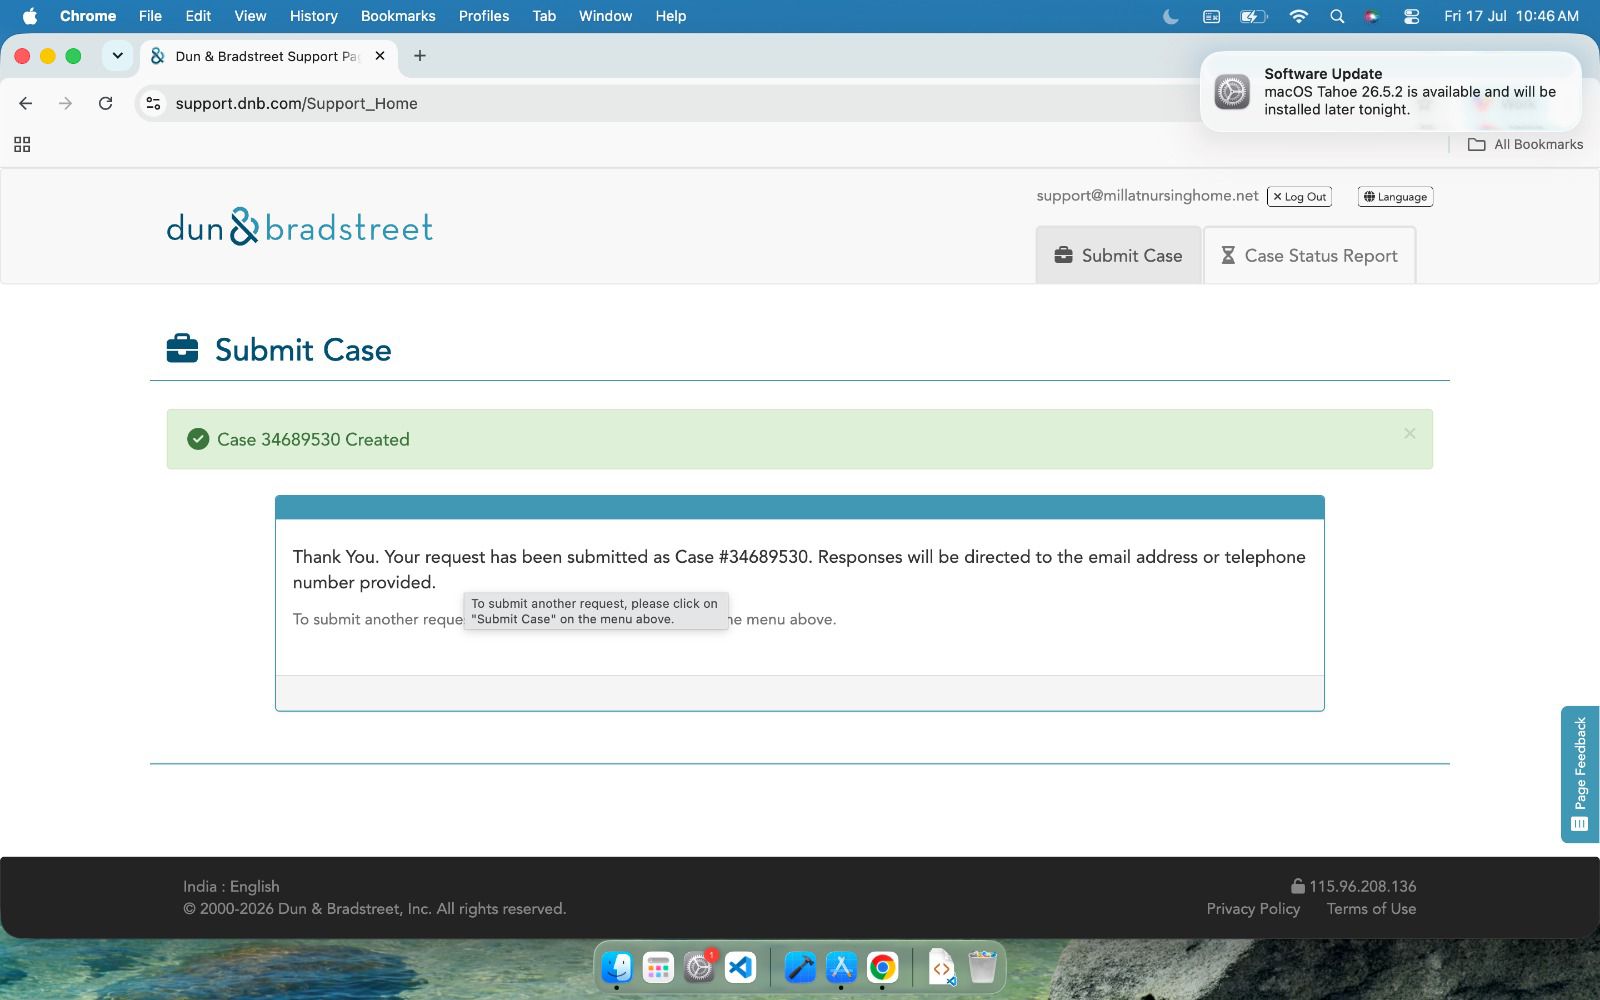This screenshot has height=1000, width=1600.
Task: Expand the tab search dropdown arrow
Action: (118, 56)
